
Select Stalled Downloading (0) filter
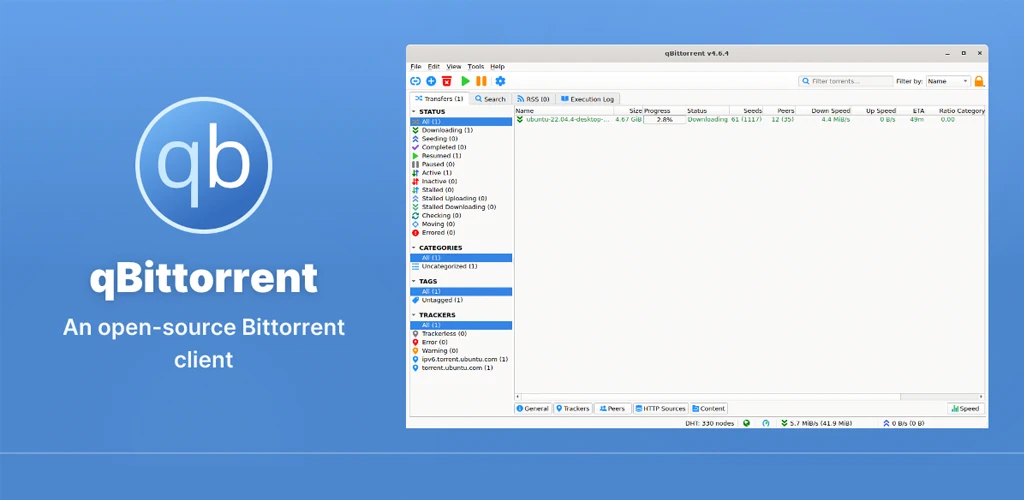click(461, 207)
